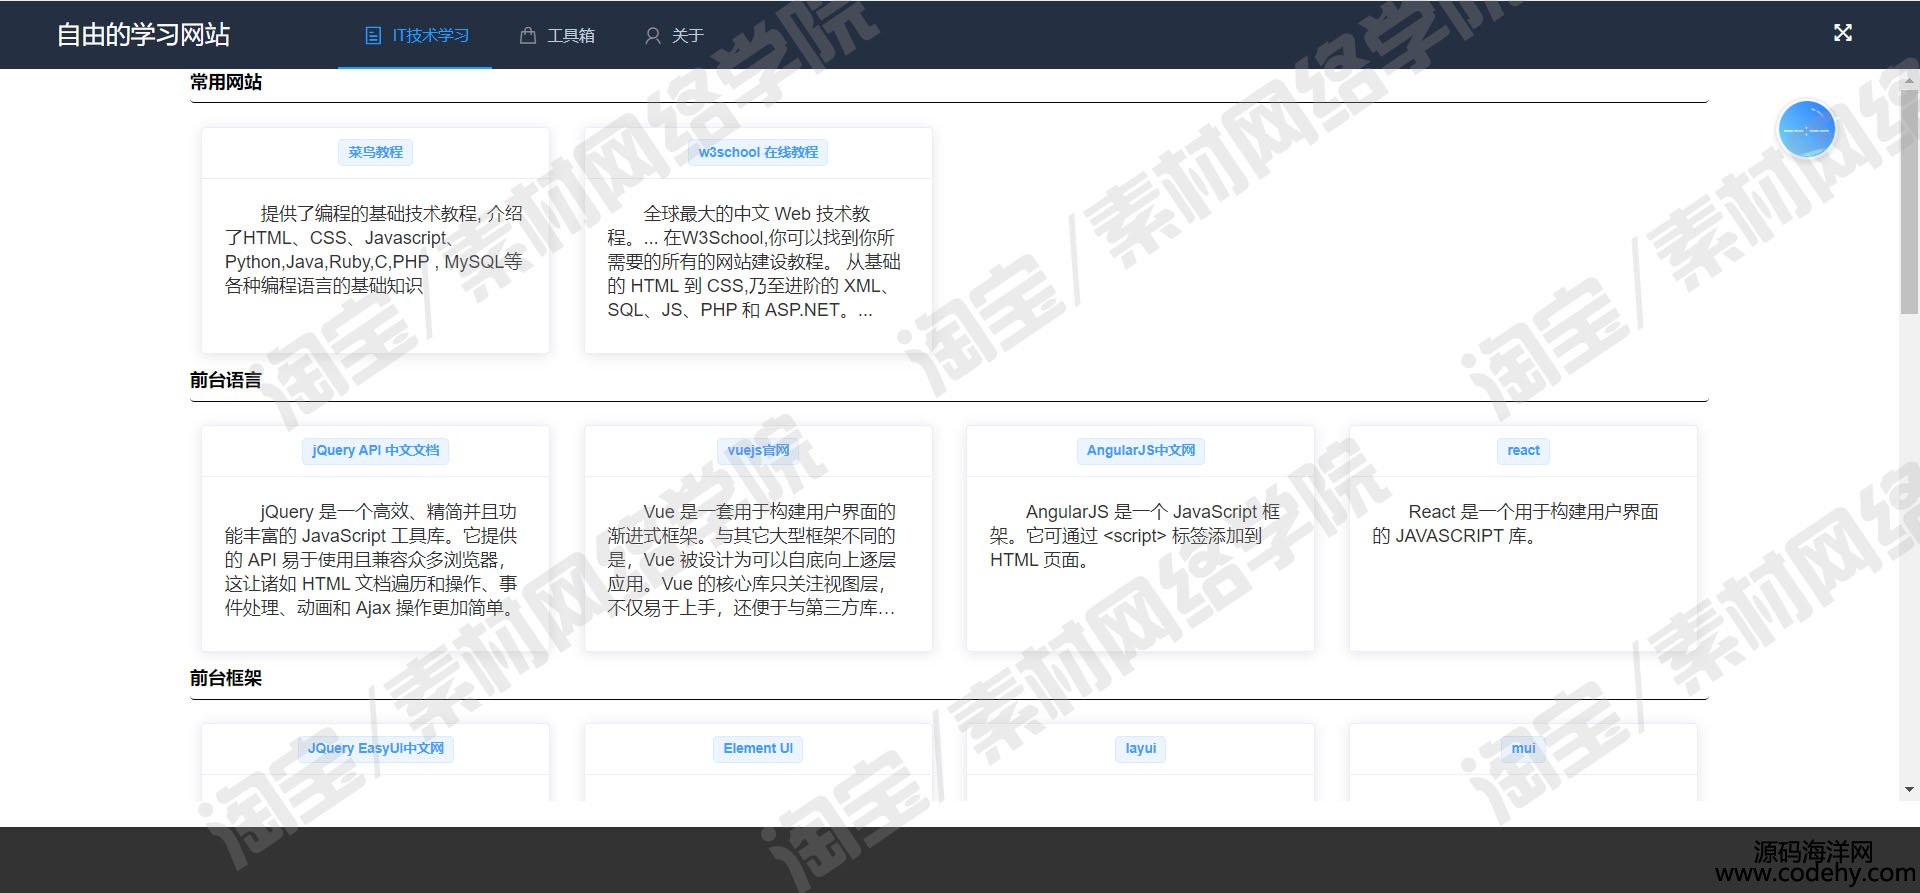Open the mui tag link

(1523, 748)
